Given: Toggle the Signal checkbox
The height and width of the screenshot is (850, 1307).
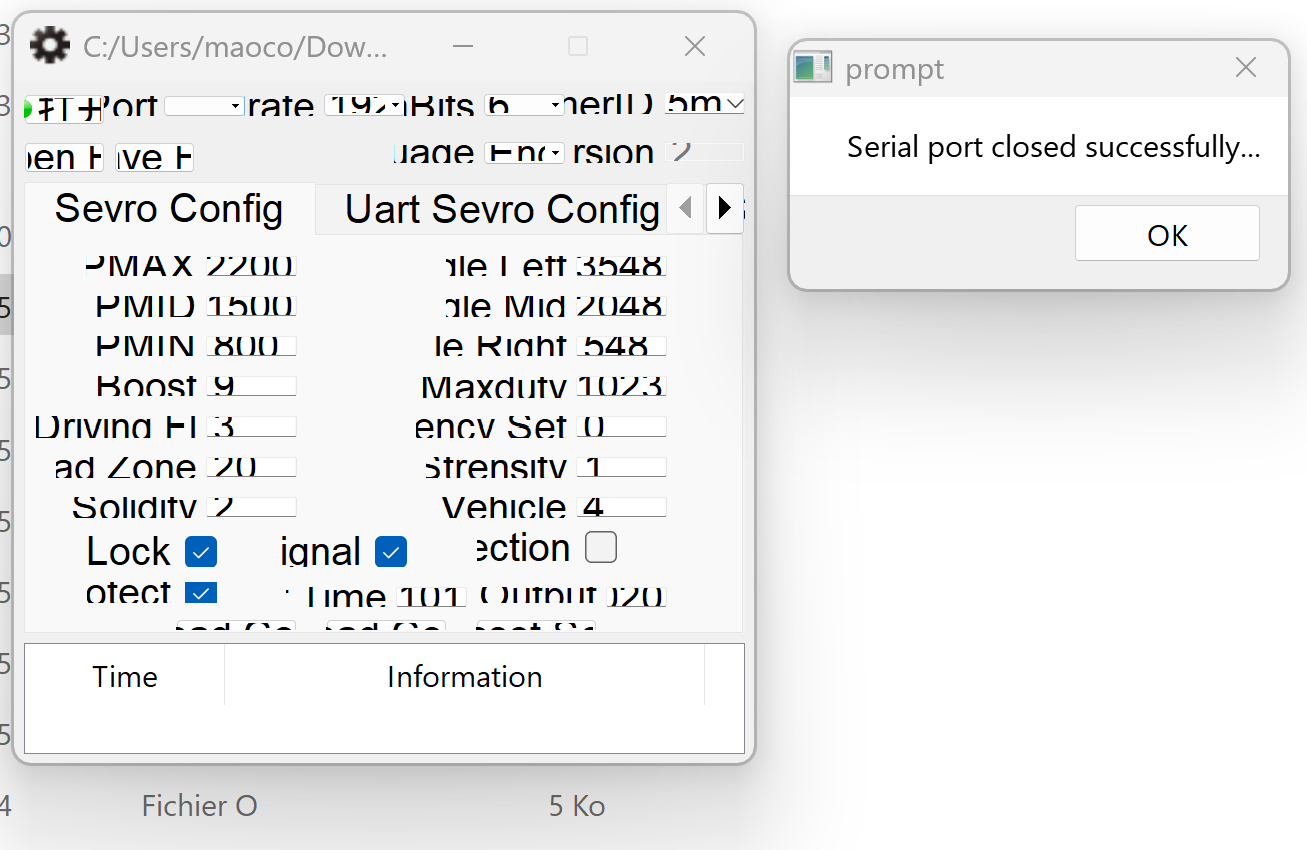Looking at the screenshot, I should point(390,551).
